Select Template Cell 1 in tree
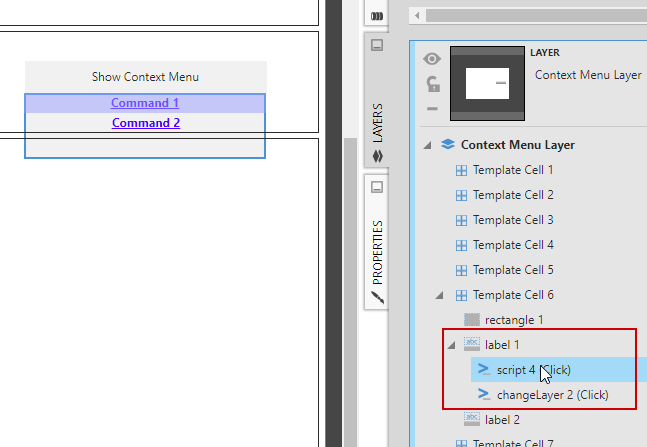This screenshot has height=447, width=647. pos(513,170)
